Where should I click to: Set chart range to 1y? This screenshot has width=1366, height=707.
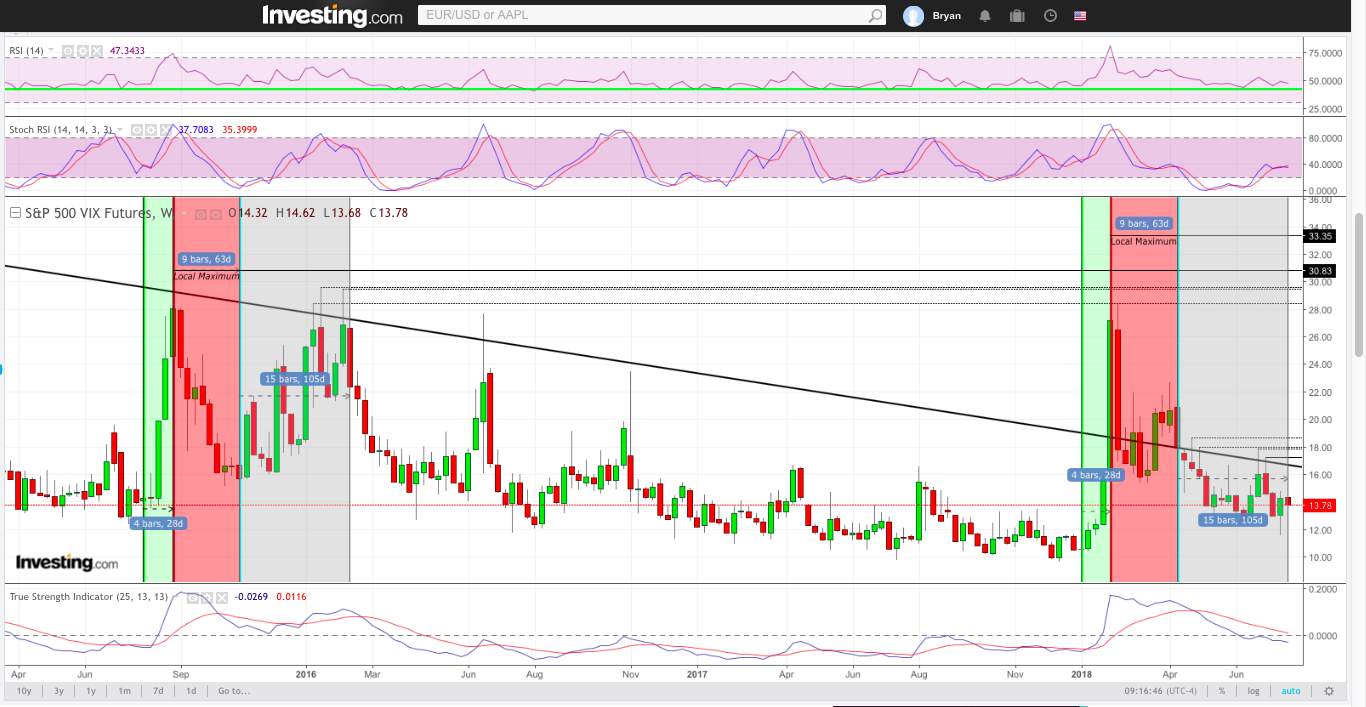tap(91, 691)
